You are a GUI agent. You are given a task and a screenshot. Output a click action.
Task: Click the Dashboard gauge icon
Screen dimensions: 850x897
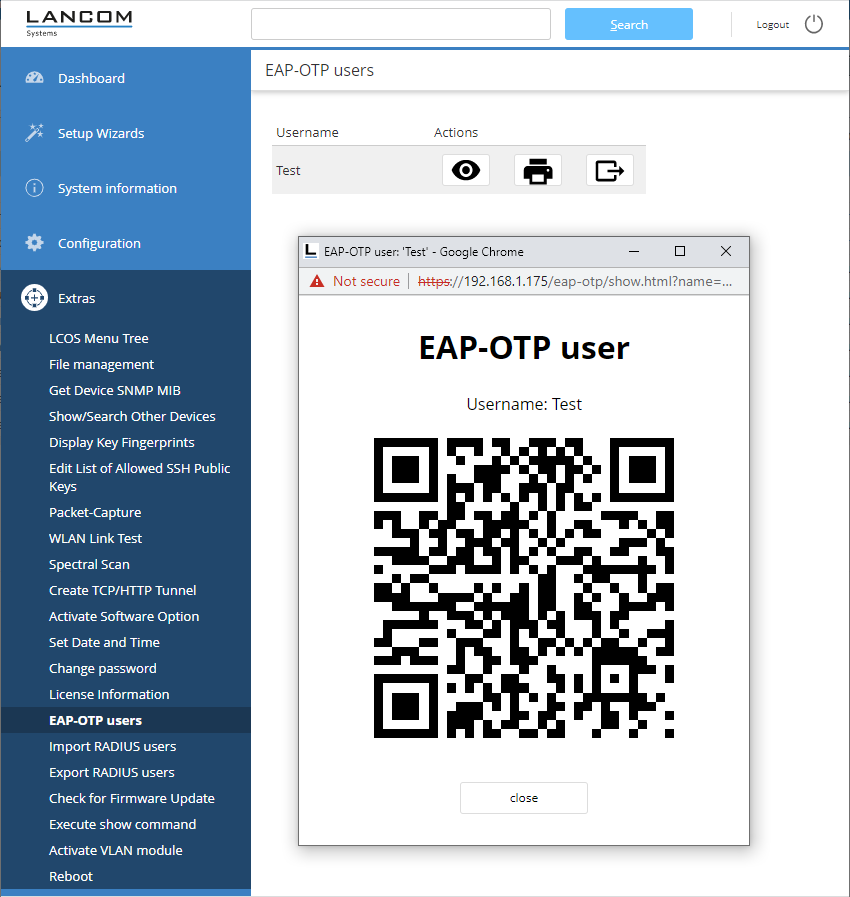click(x=35, y=78)
